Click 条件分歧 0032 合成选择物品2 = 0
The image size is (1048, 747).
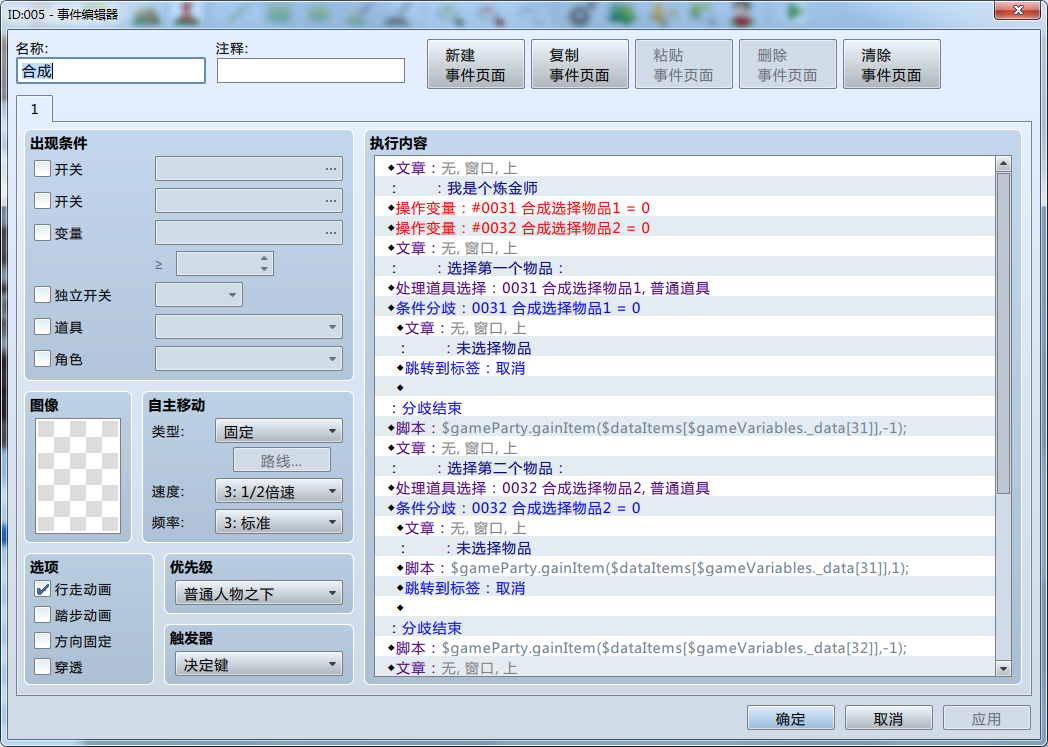685,508
